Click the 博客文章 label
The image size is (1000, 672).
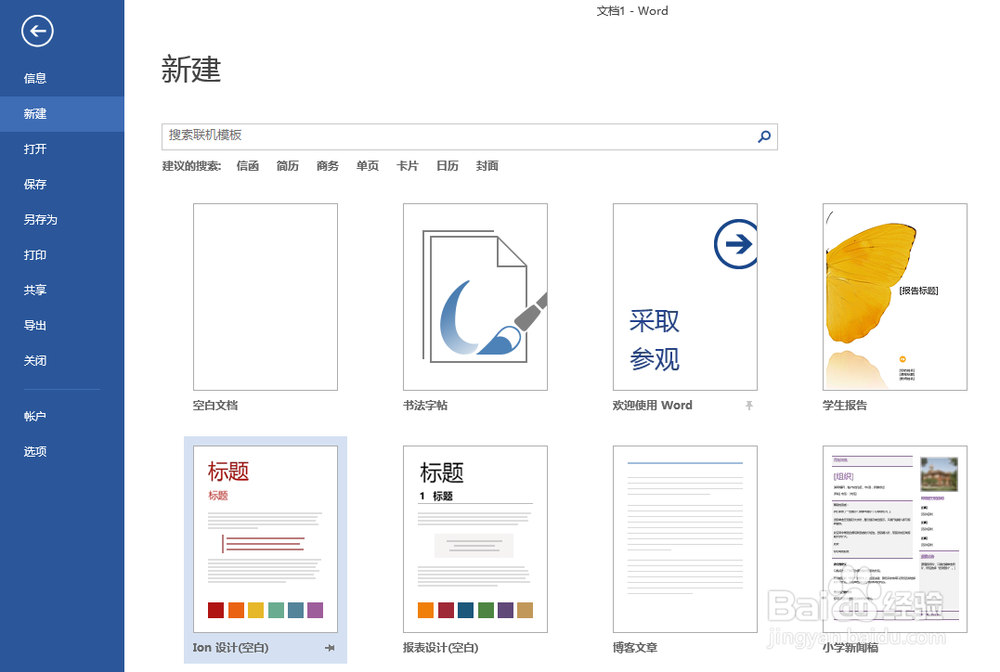pos(635,648)
